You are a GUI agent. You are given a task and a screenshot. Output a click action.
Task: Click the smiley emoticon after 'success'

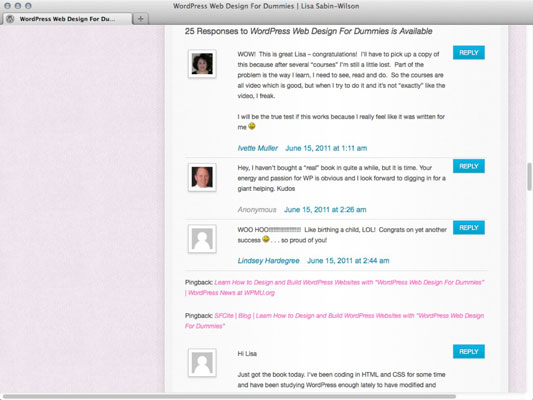pyautogui.click(x=266, y=239)
